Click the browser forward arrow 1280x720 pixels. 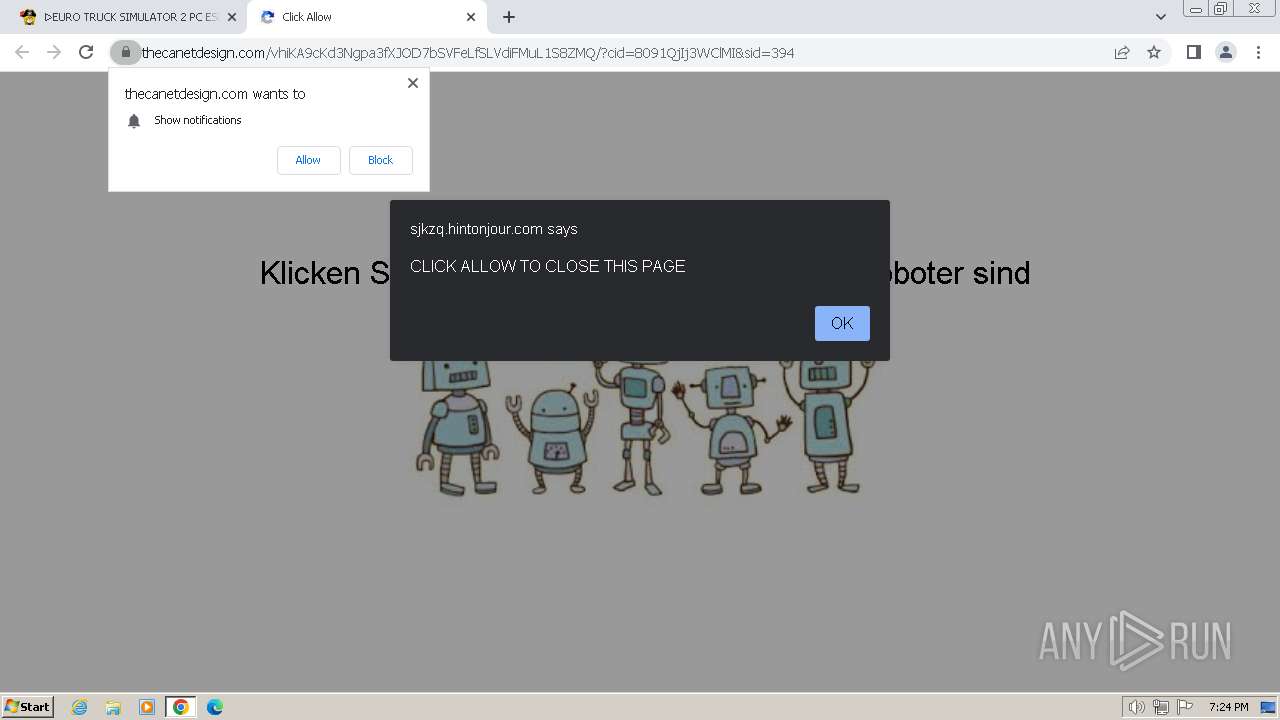click(54, 52)
